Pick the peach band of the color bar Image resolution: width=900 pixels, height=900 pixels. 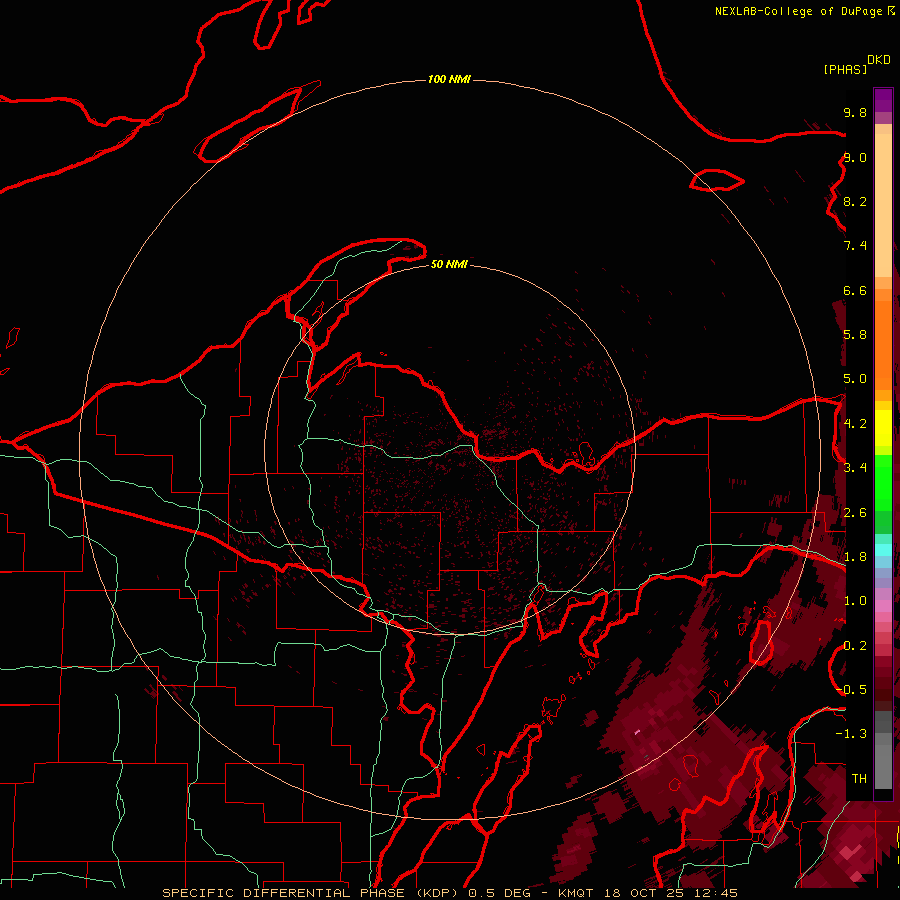883,207
